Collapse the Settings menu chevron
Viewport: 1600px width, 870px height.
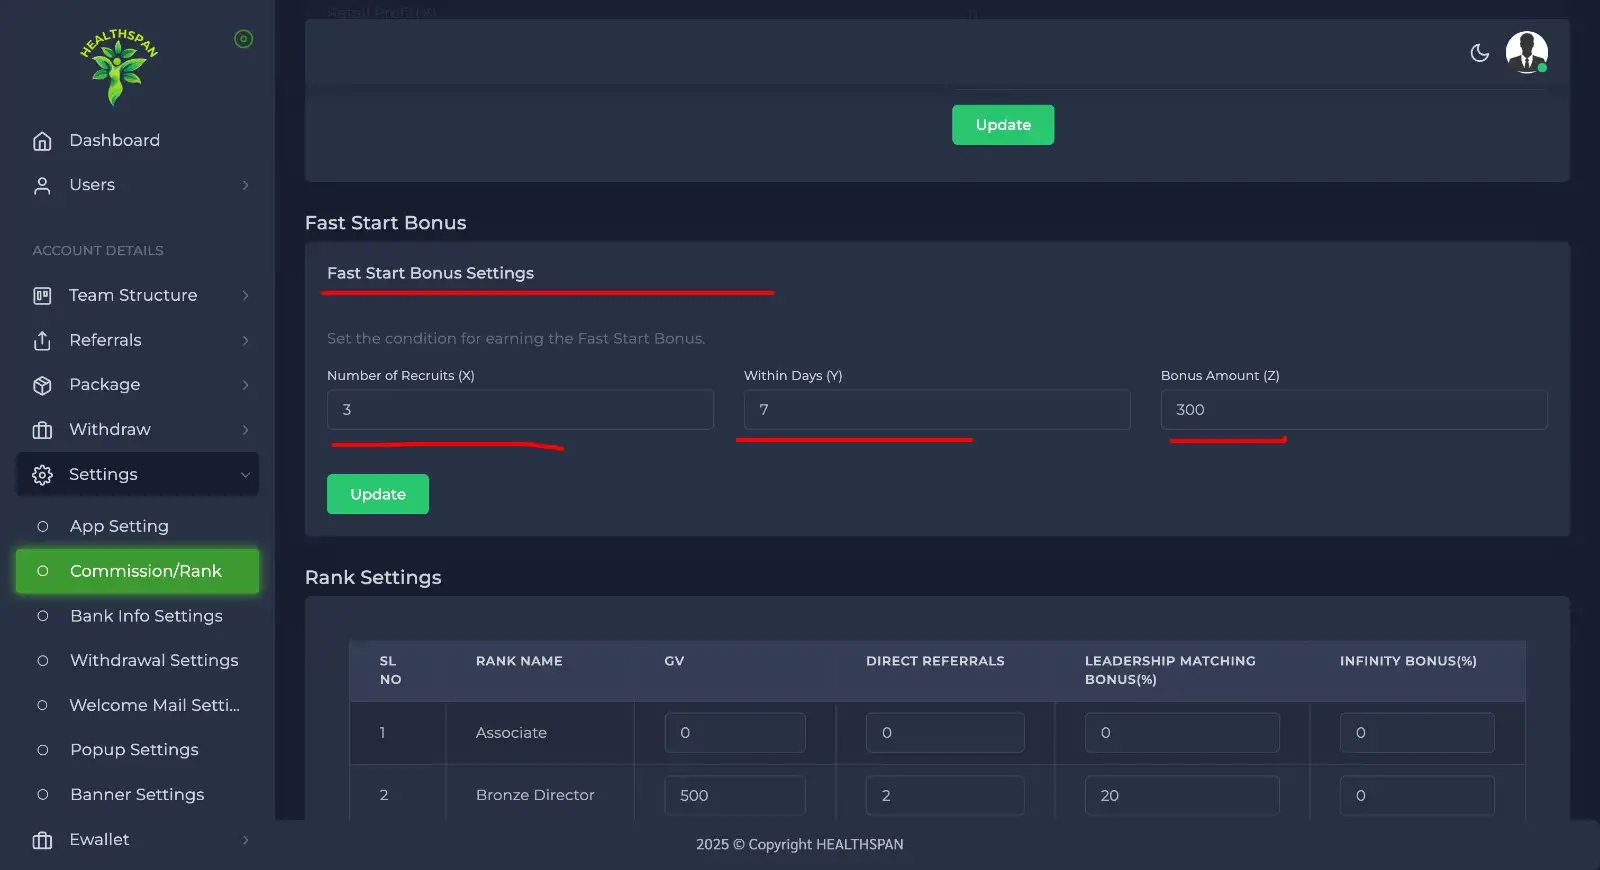pos(245,475)
